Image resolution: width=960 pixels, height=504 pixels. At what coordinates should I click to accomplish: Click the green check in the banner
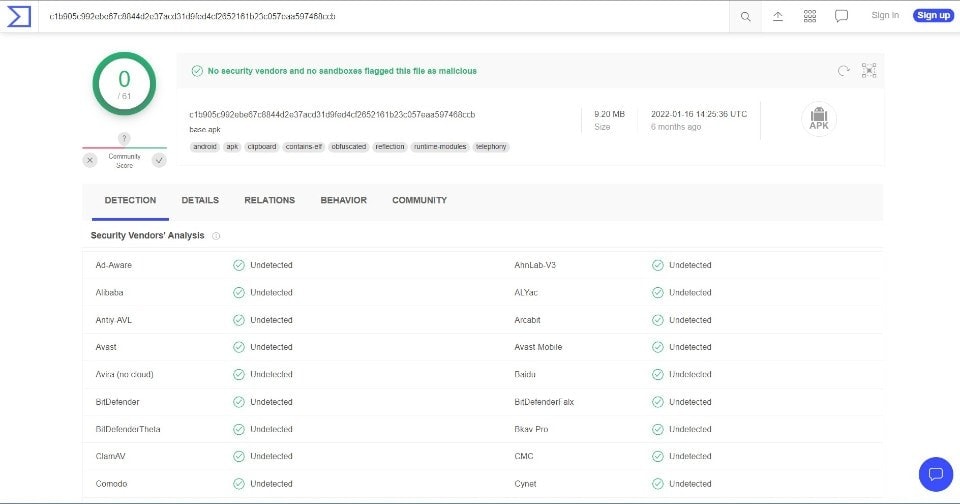tap(197, 71)
